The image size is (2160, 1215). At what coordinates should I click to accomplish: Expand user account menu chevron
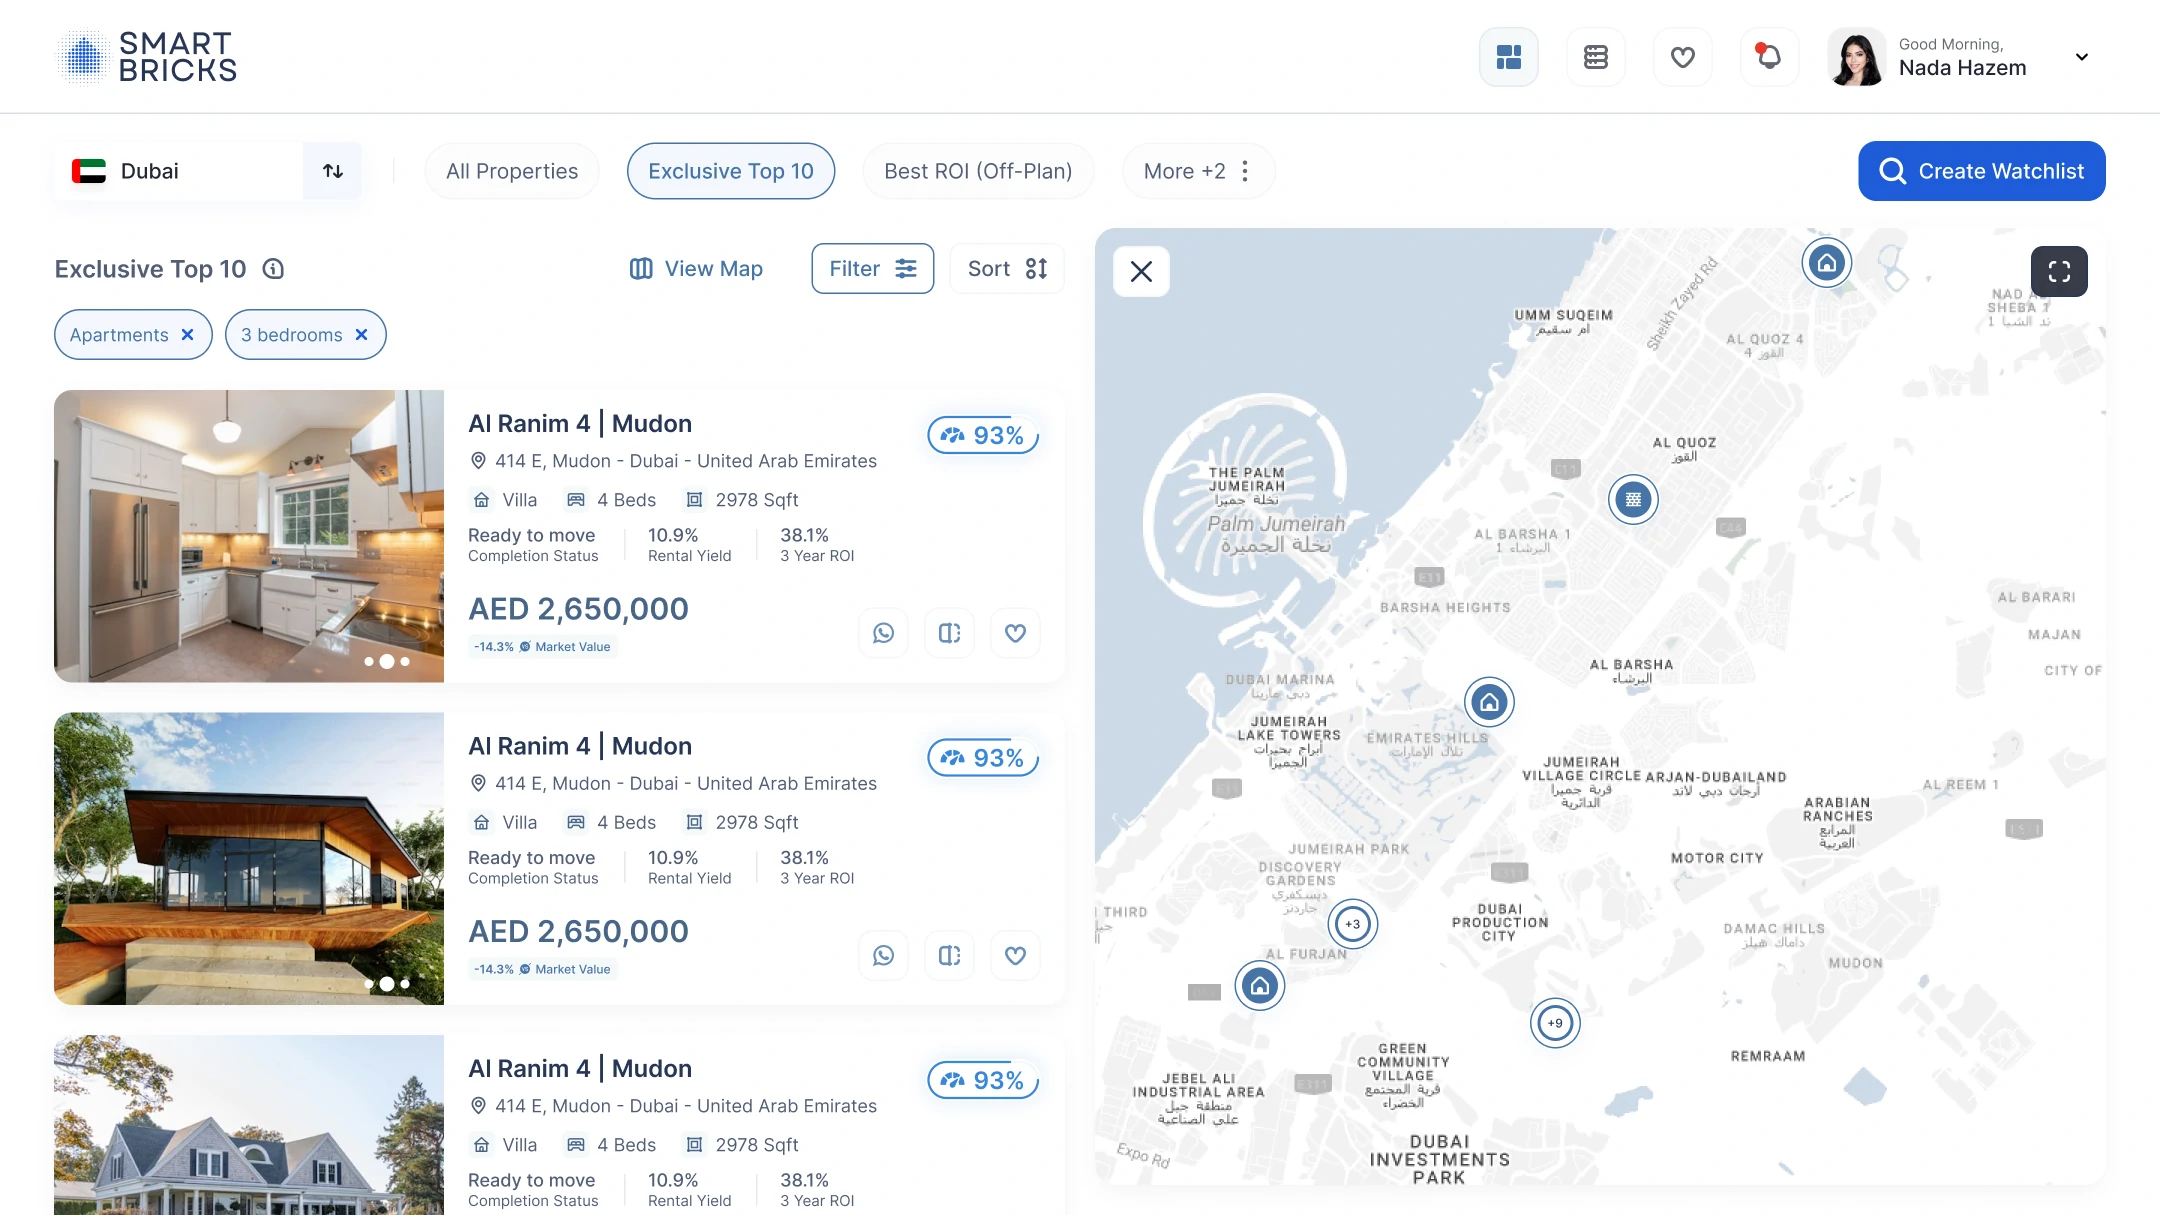2082,57
